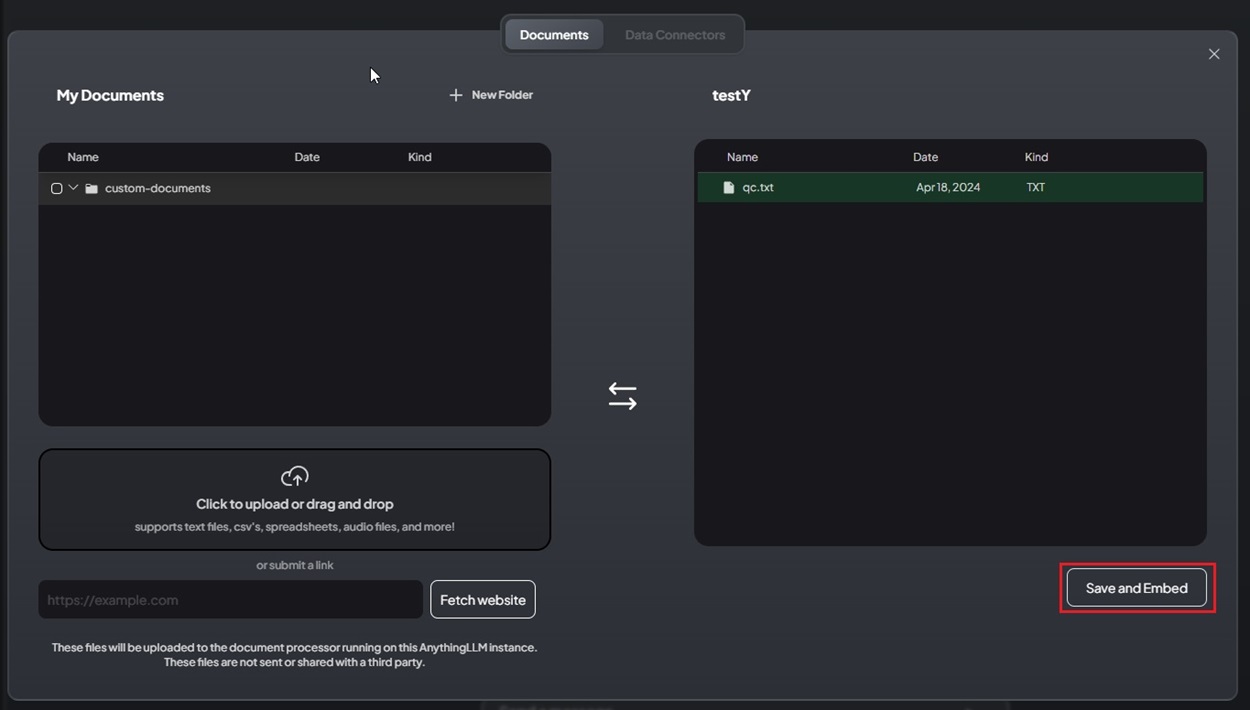Screen dimensions: 1250x710
Task: Click the cloud upload icon
Action: 294,476
